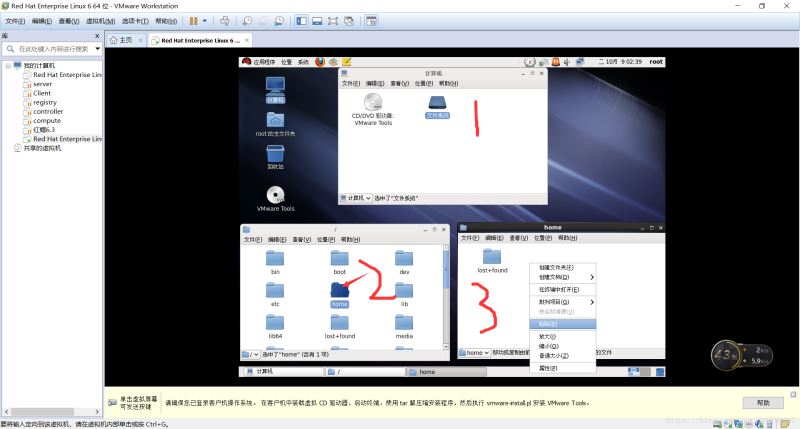
Task: Click root 的主文件夹 desktop icon
Action: pos(275,124)
